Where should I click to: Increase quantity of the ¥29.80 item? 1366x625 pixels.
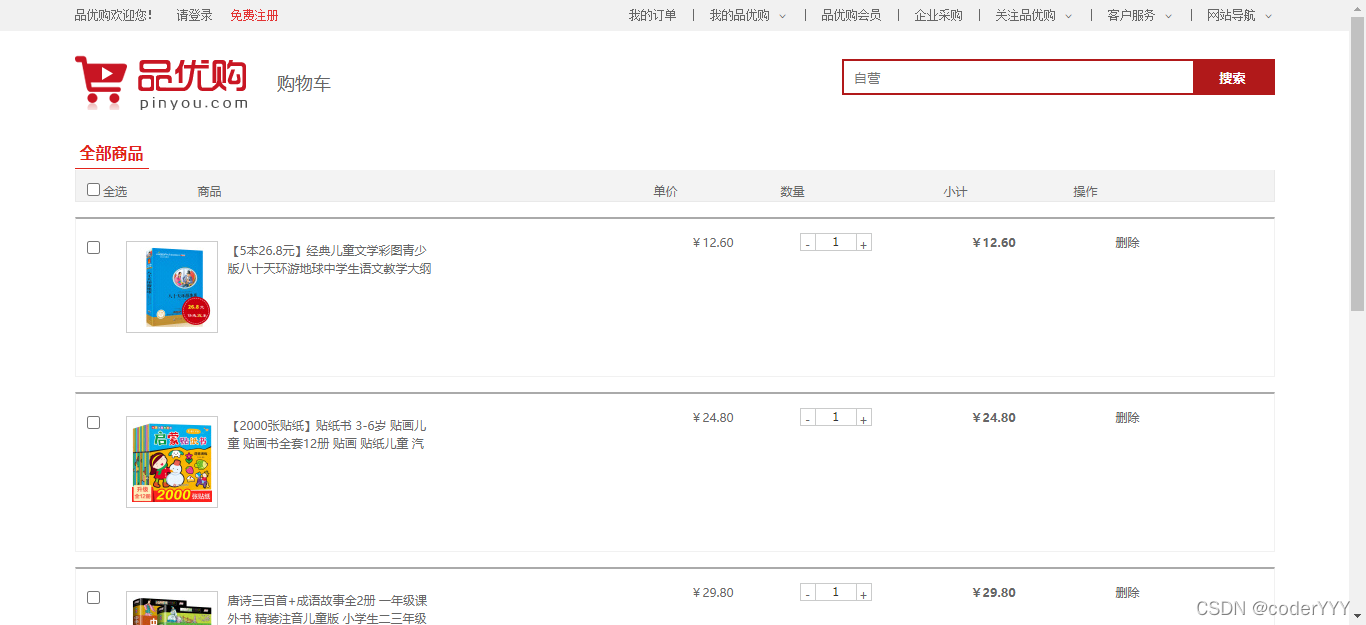tap(864, 593)
